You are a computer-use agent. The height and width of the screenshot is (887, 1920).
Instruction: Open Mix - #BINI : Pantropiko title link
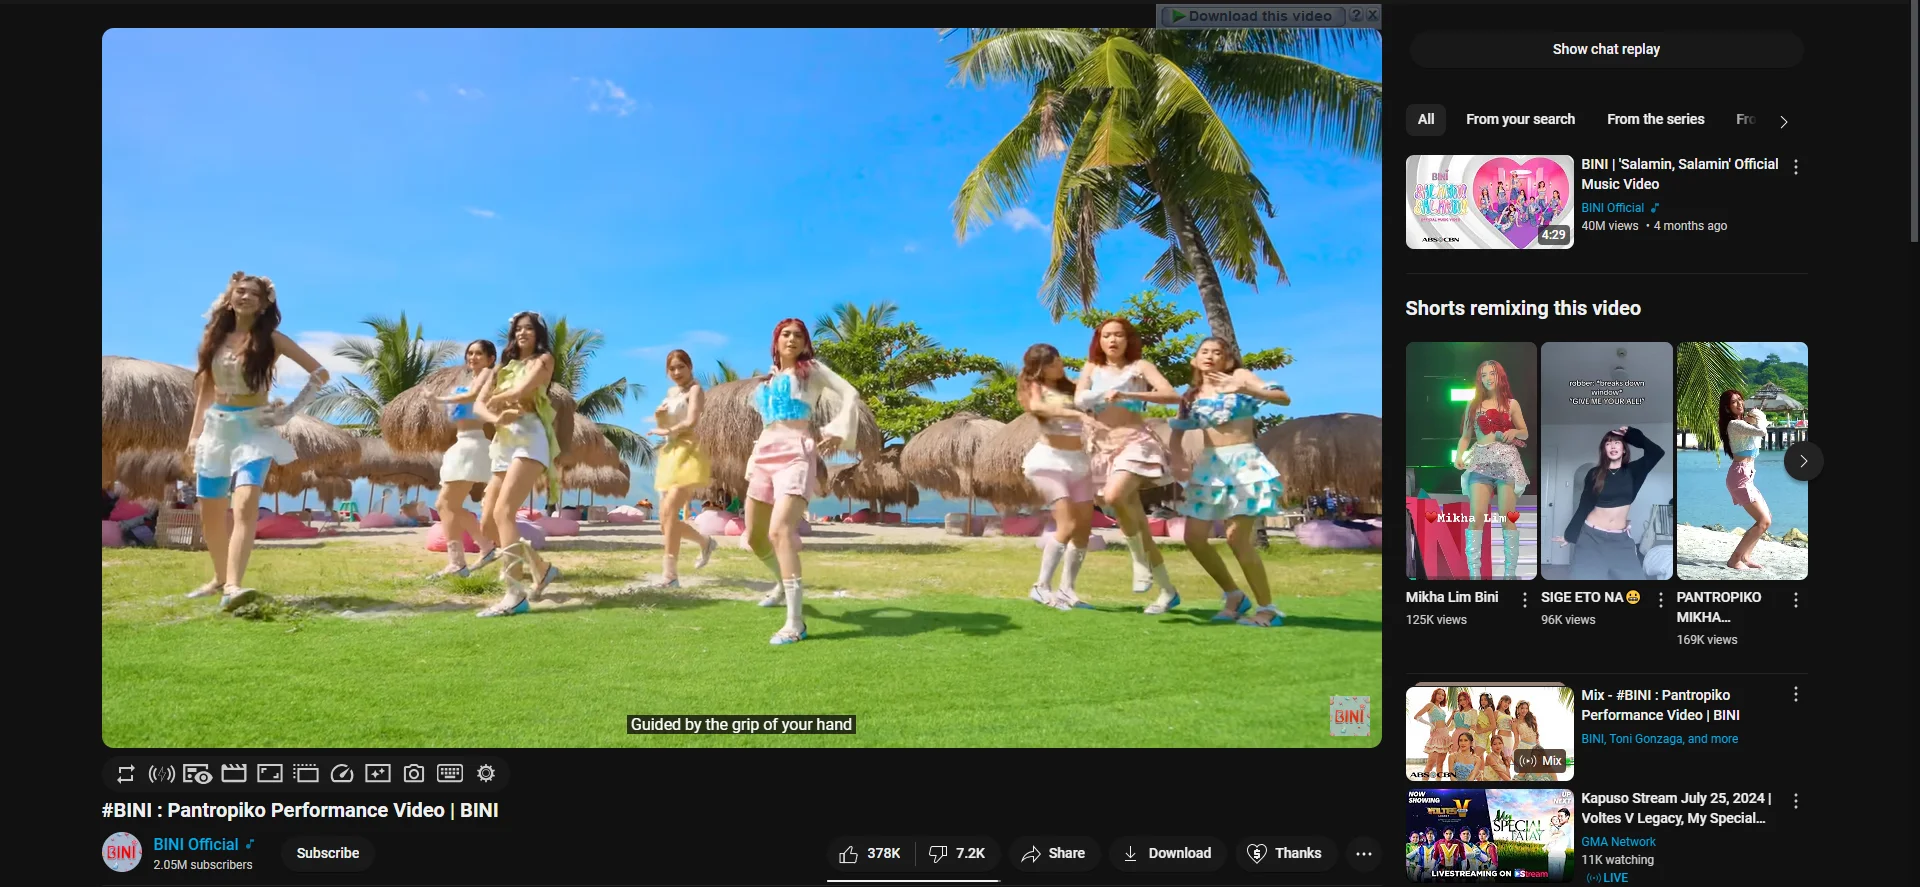tap(1661, 705)
